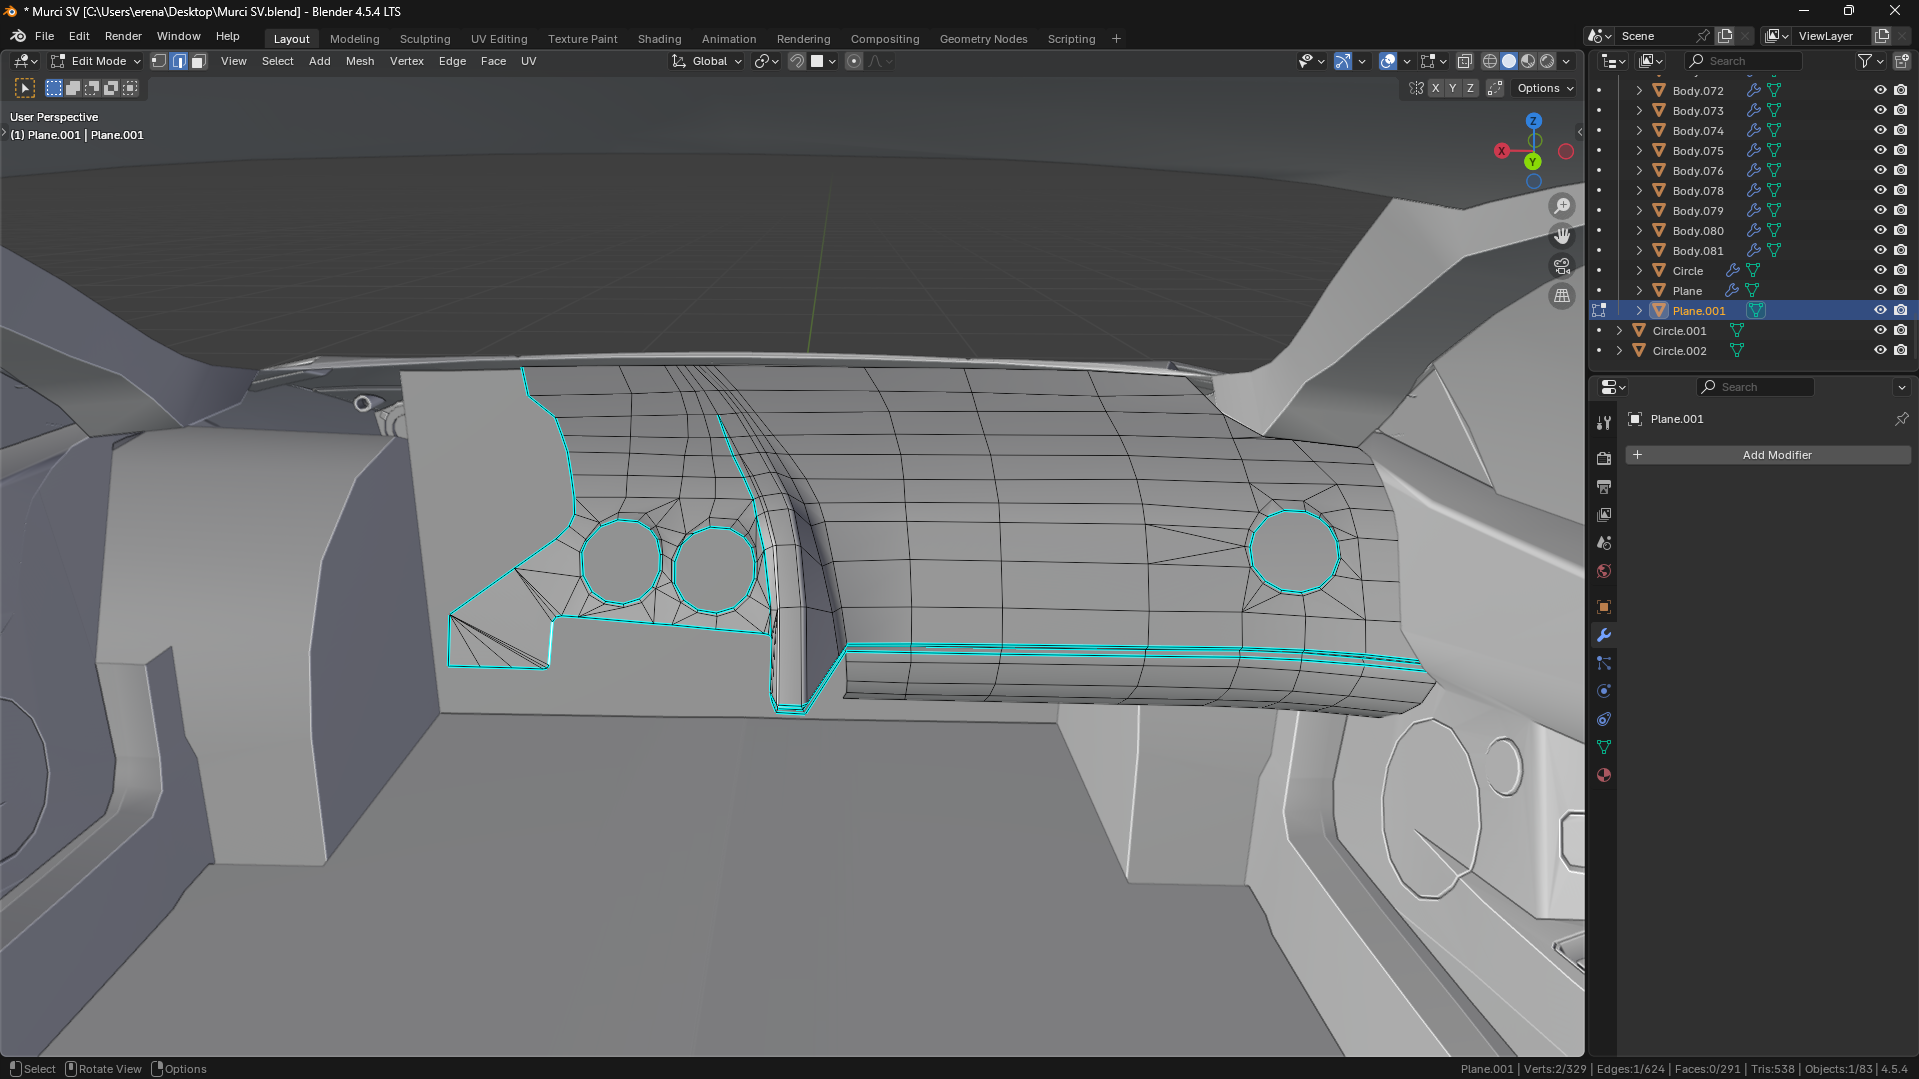This screenshot has height=1079, width=1919.
Task: Open the Edit Mode dropdown
Action: tap(97, 61)
